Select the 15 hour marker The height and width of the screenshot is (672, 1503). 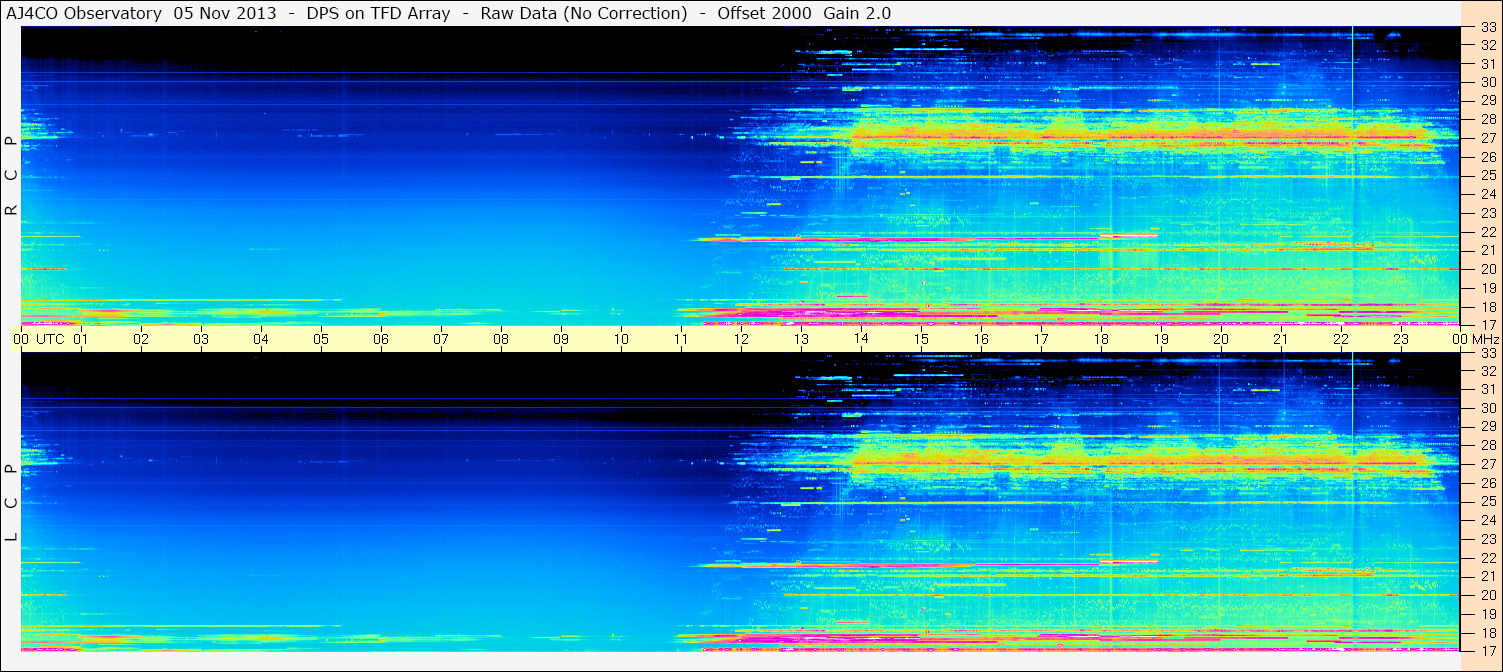tap(921, 339)
